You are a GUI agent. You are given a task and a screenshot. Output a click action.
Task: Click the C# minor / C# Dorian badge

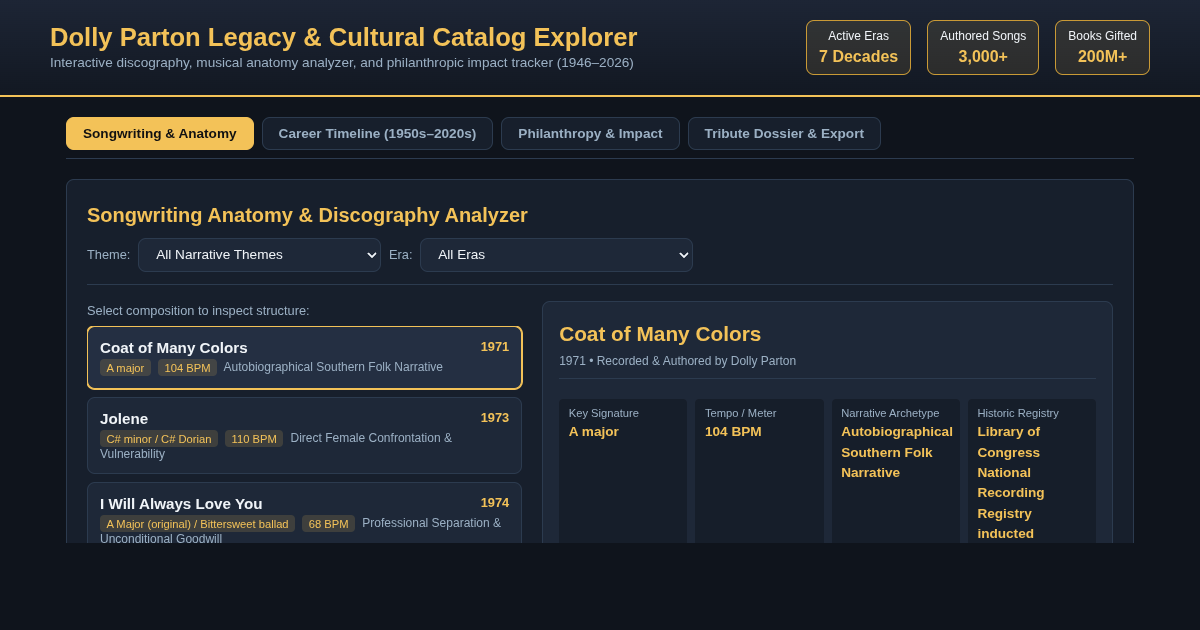click(x=159, y=439)
